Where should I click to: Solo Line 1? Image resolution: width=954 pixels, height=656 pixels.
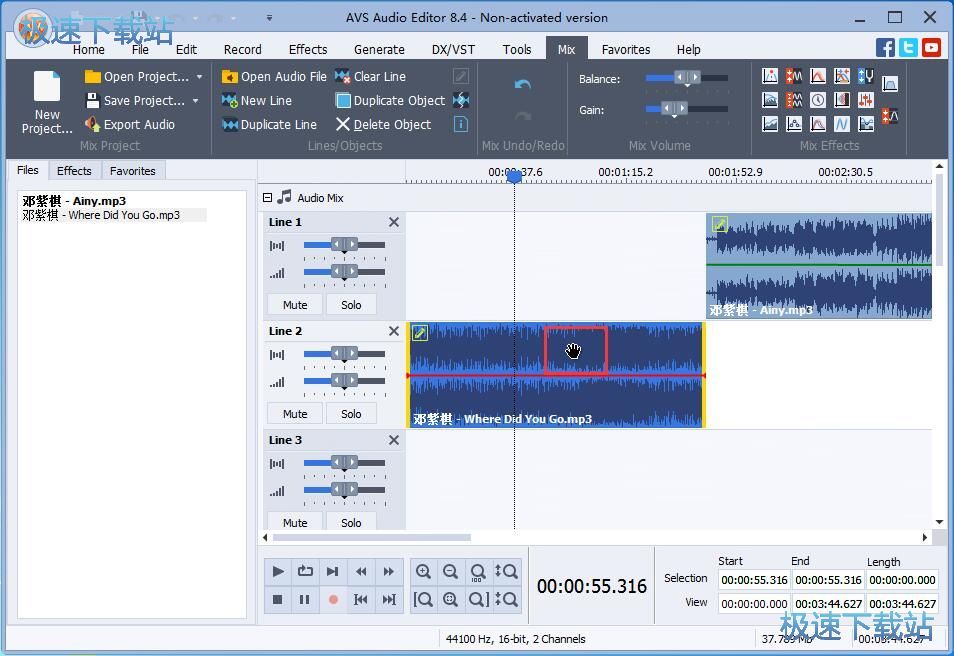click(x=351, y=305)
